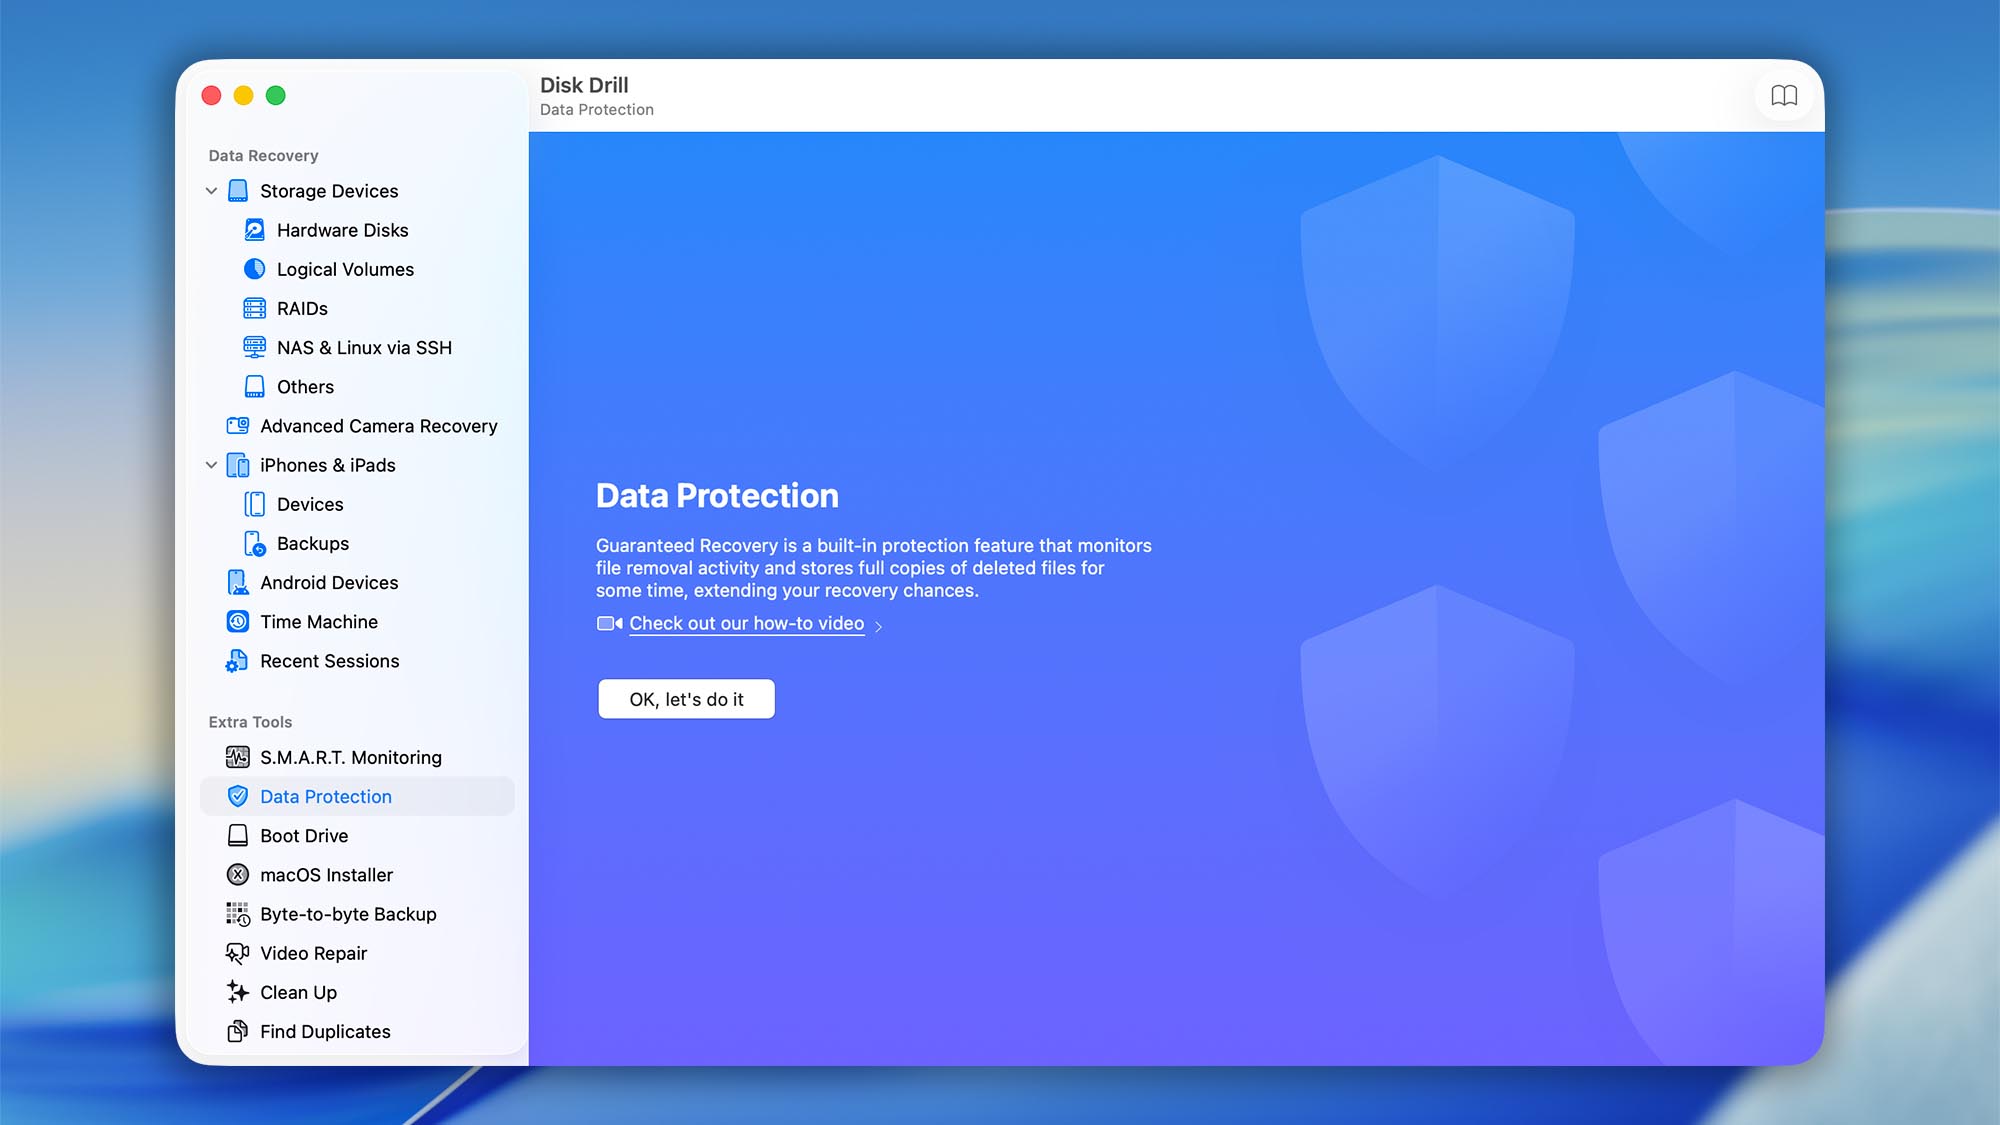This screenshot has width=2000, height=1125.
Task: Open the help book icon
Action: coord(1784,96)
